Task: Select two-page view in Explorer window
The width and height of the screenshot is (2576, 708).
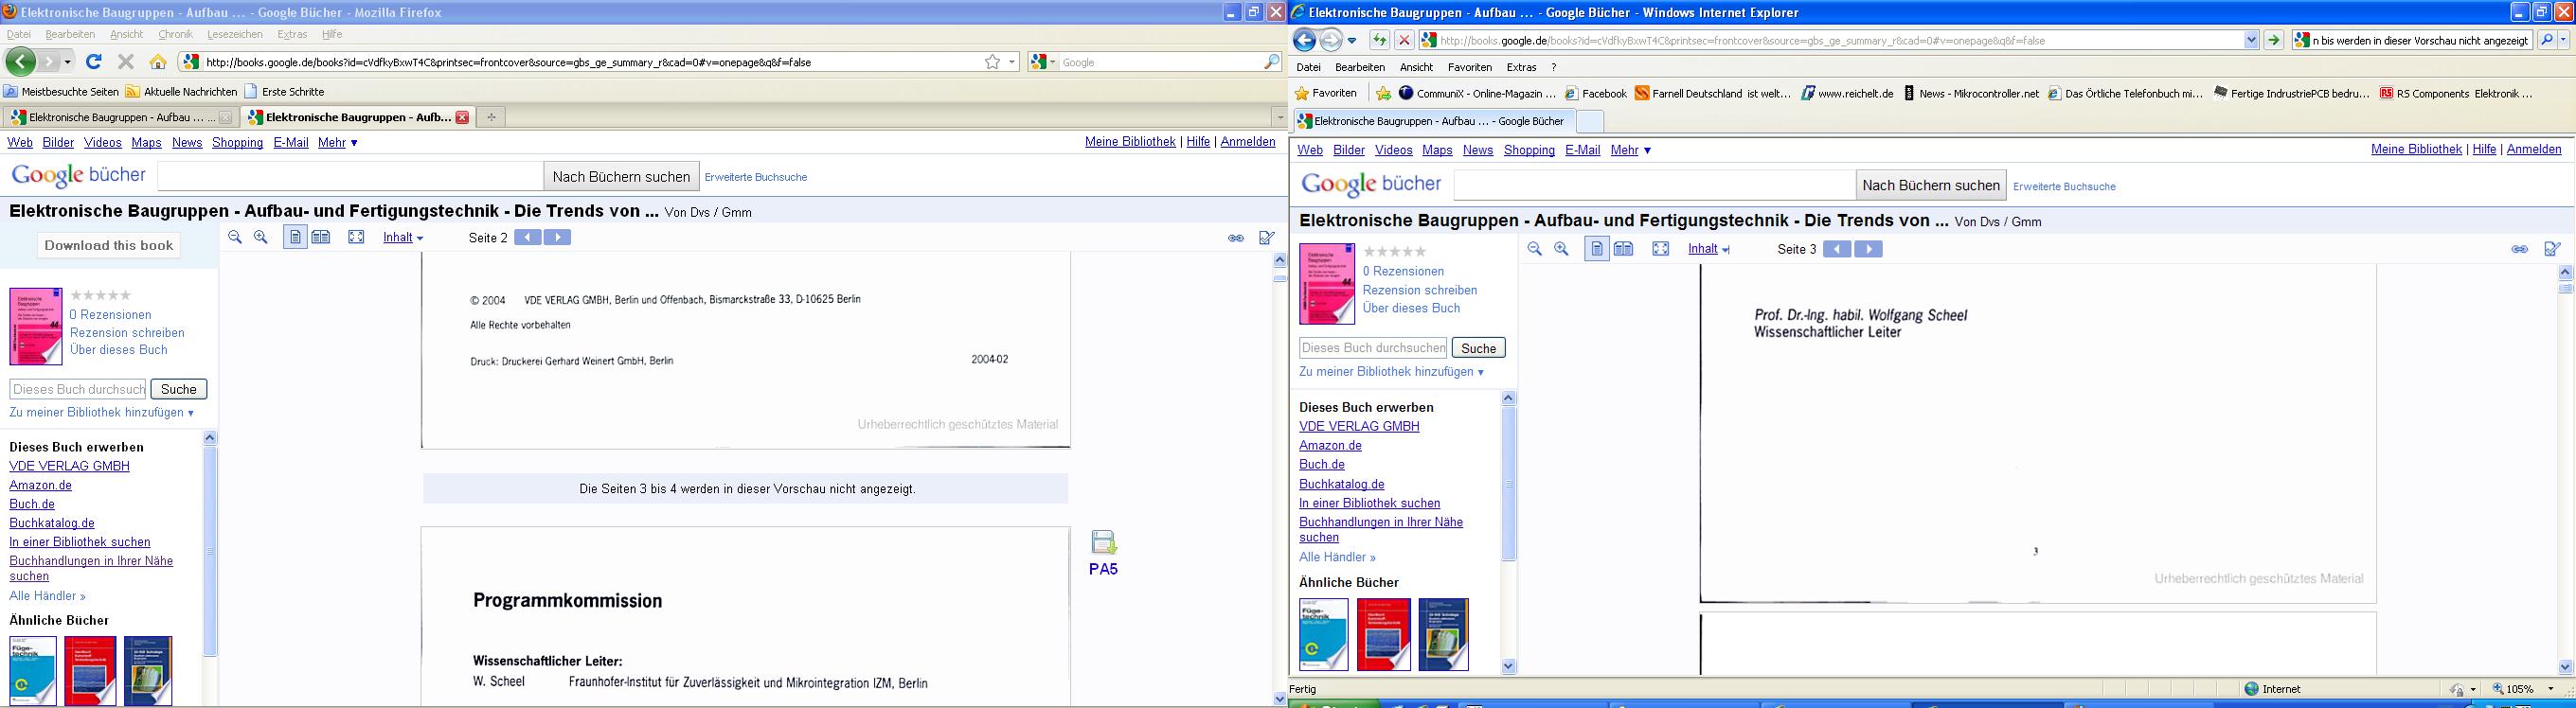Action: pyautogui.click(x=1623, y=249)
